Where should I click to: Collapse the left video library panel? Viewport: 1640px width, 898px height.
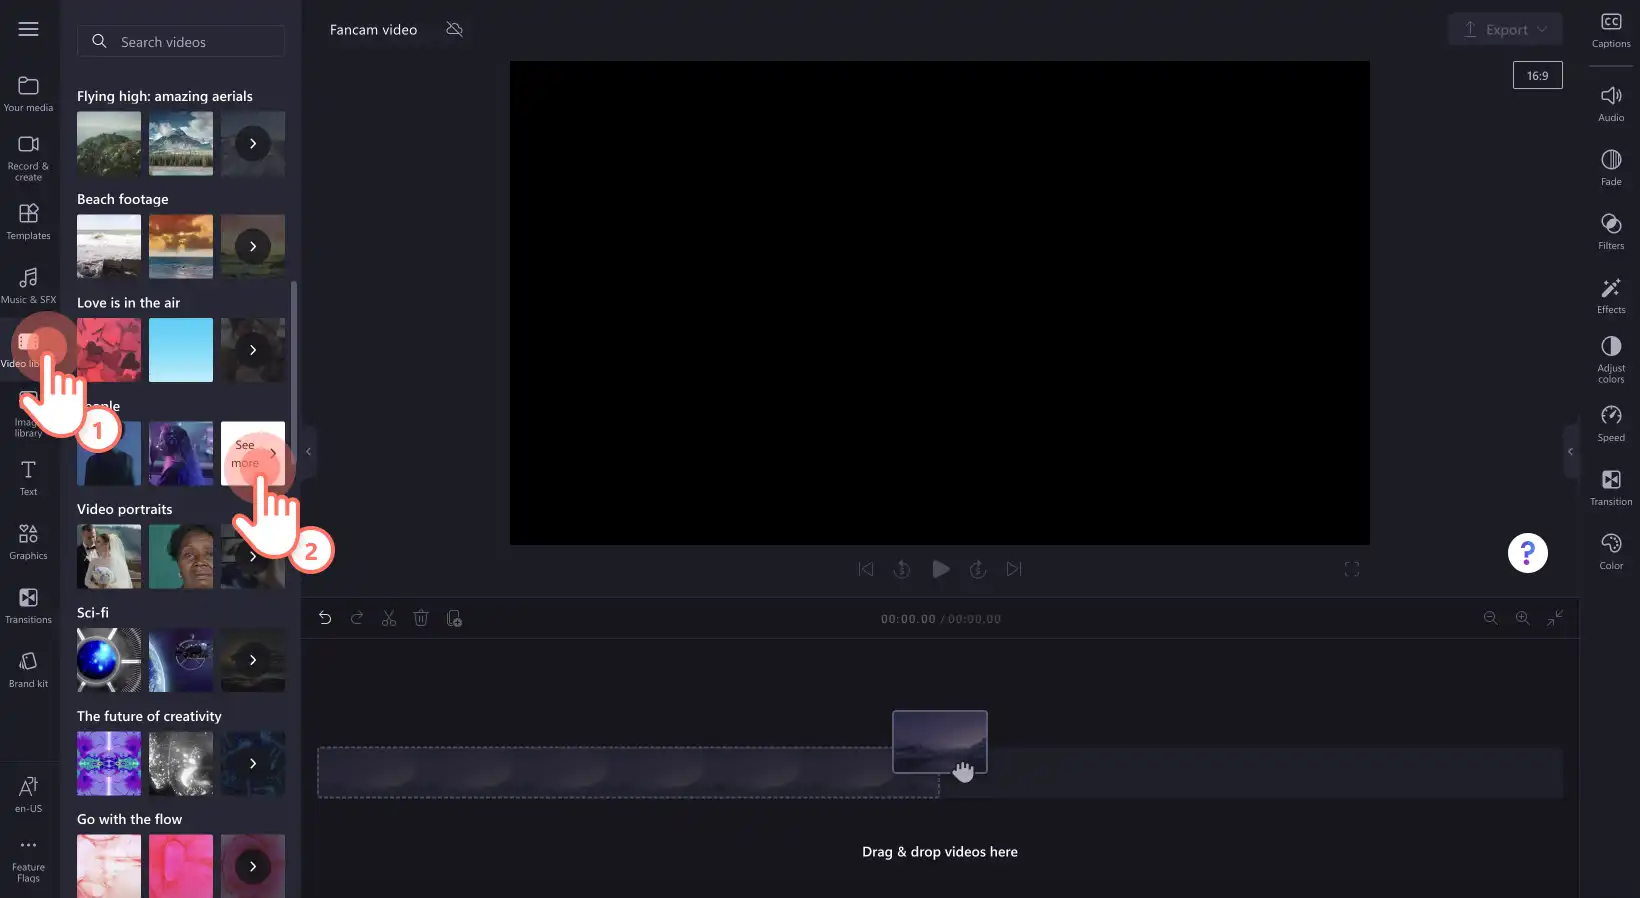[308, 452]
